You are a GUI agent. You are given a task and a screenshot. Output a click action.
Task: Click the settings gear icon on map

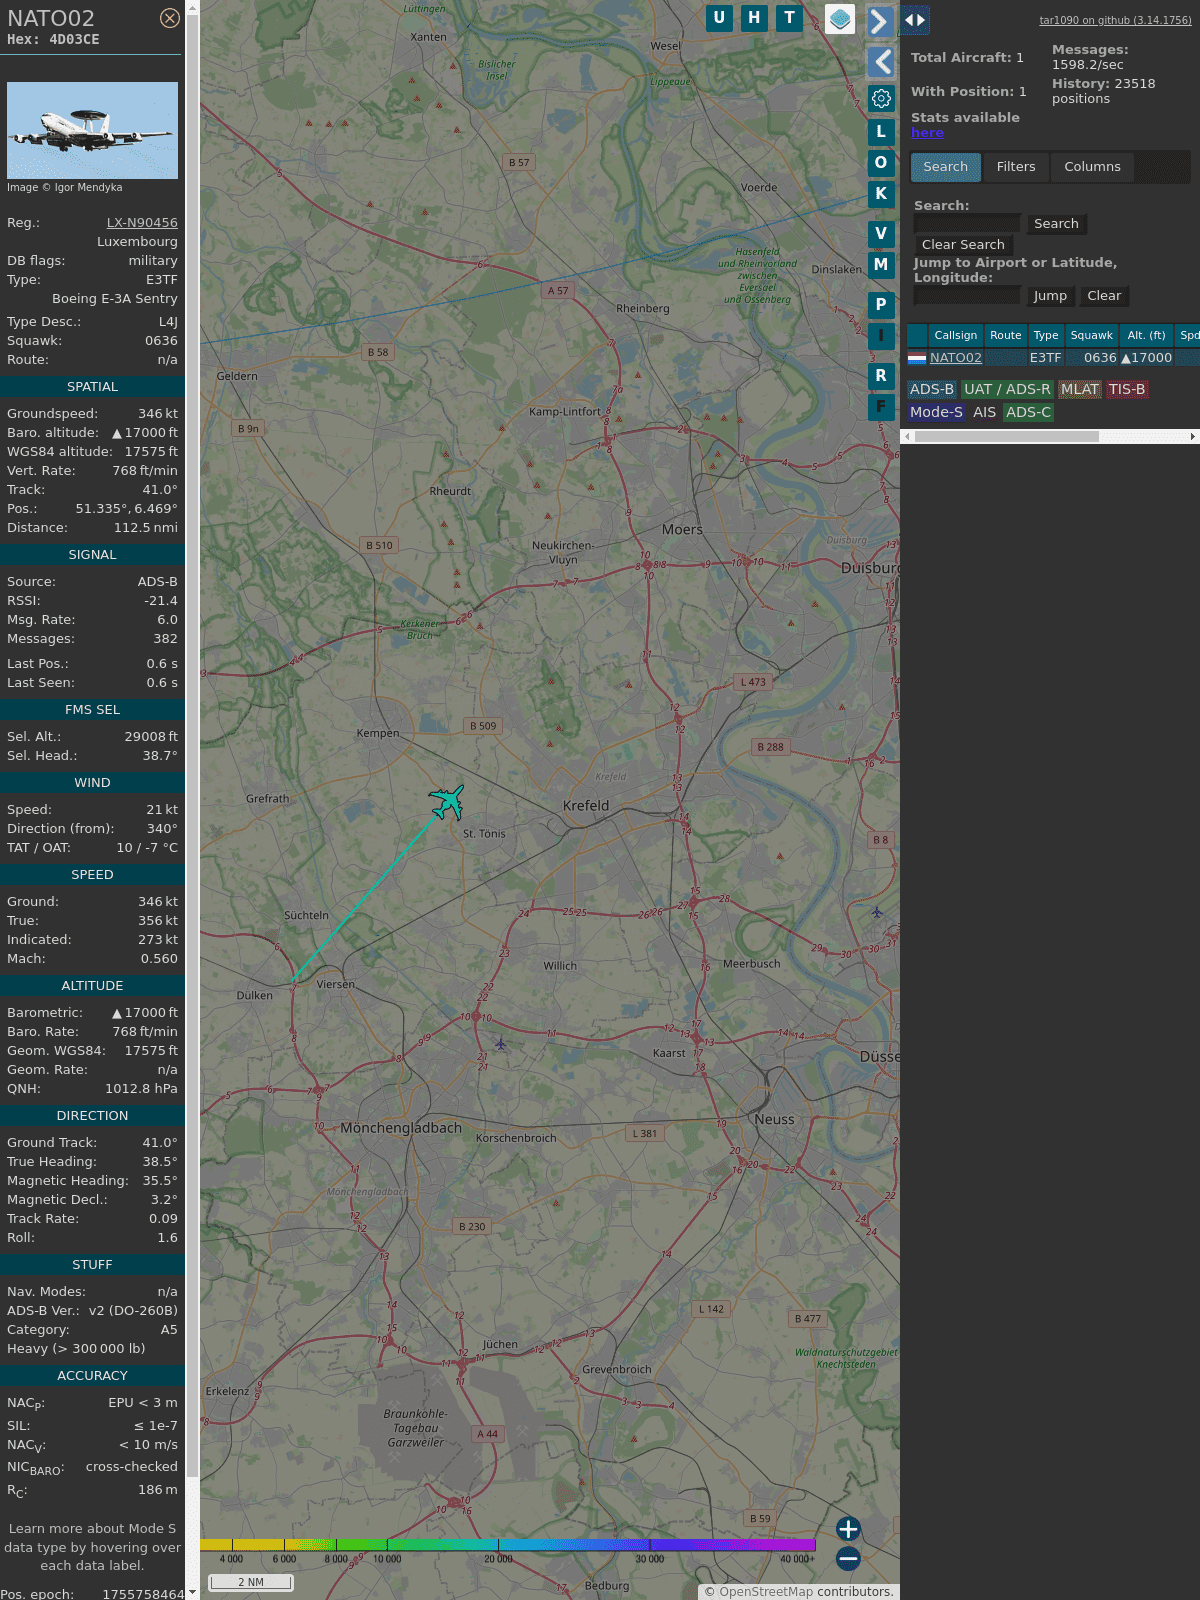click(x=881, y=98)
